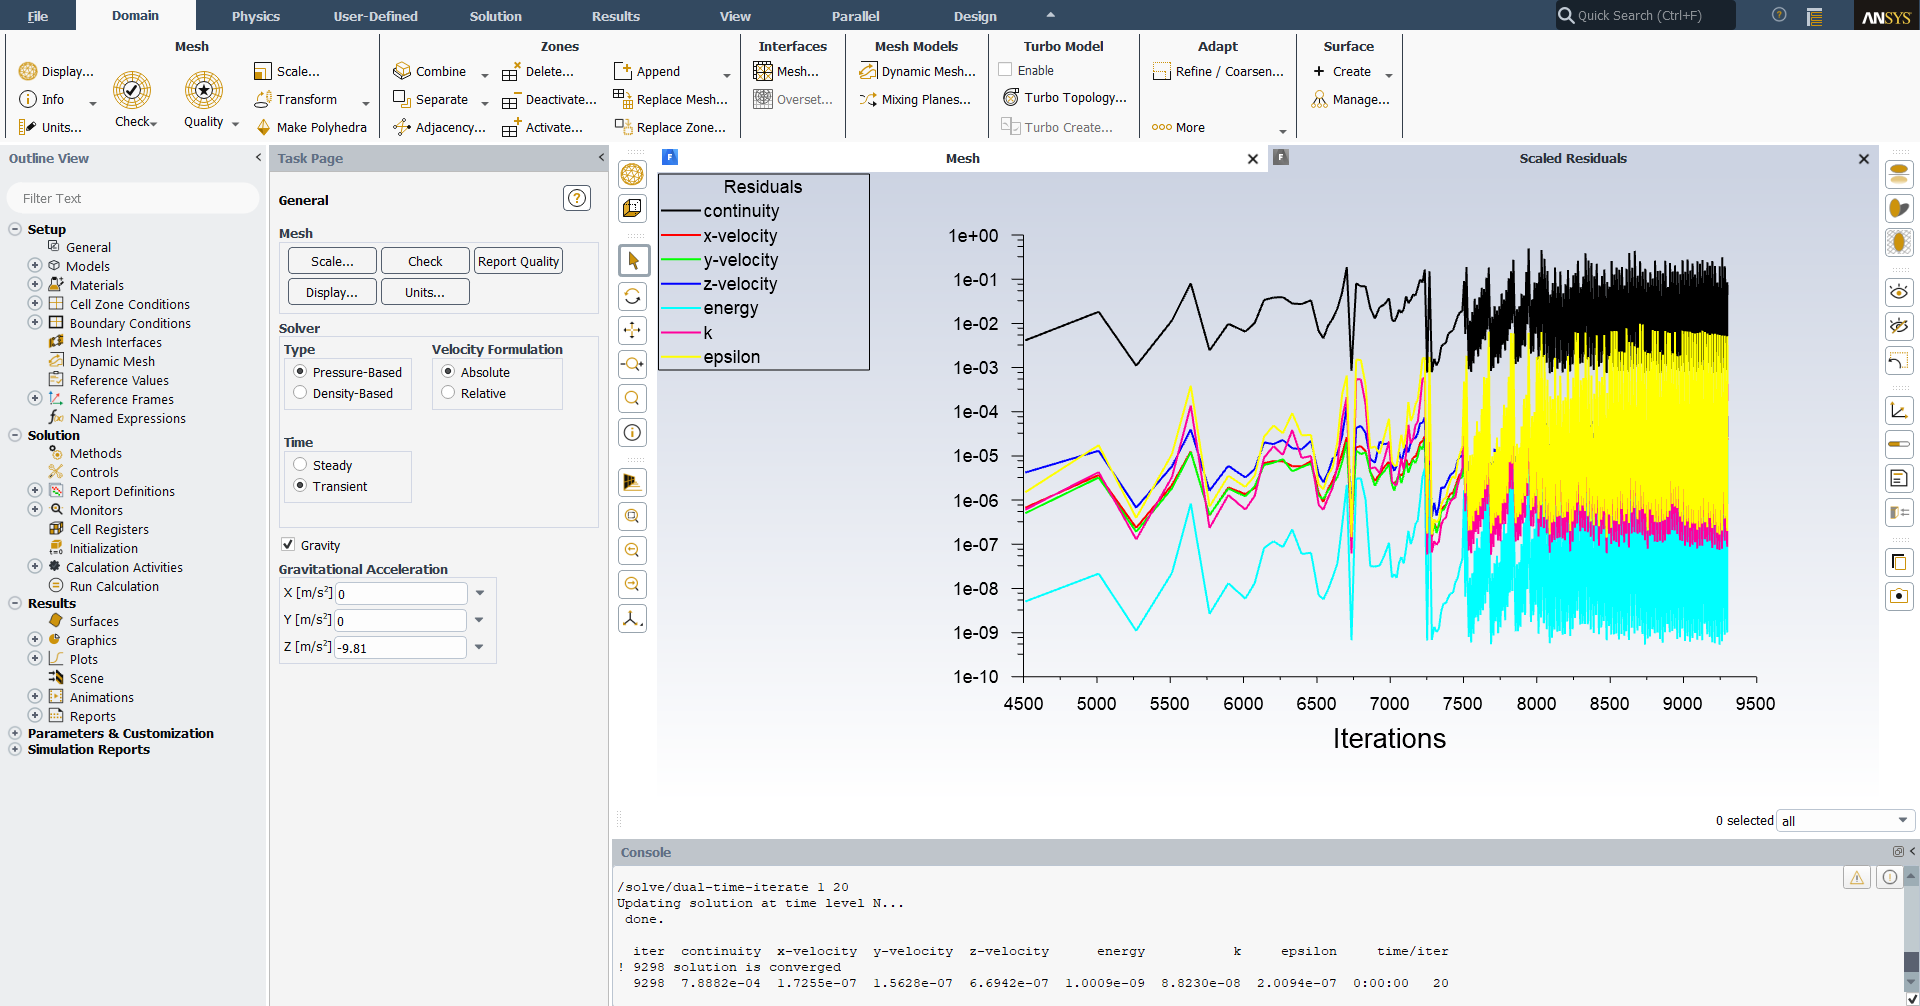
Task: Select the Density-Based solver type
Action: point(300,393)
